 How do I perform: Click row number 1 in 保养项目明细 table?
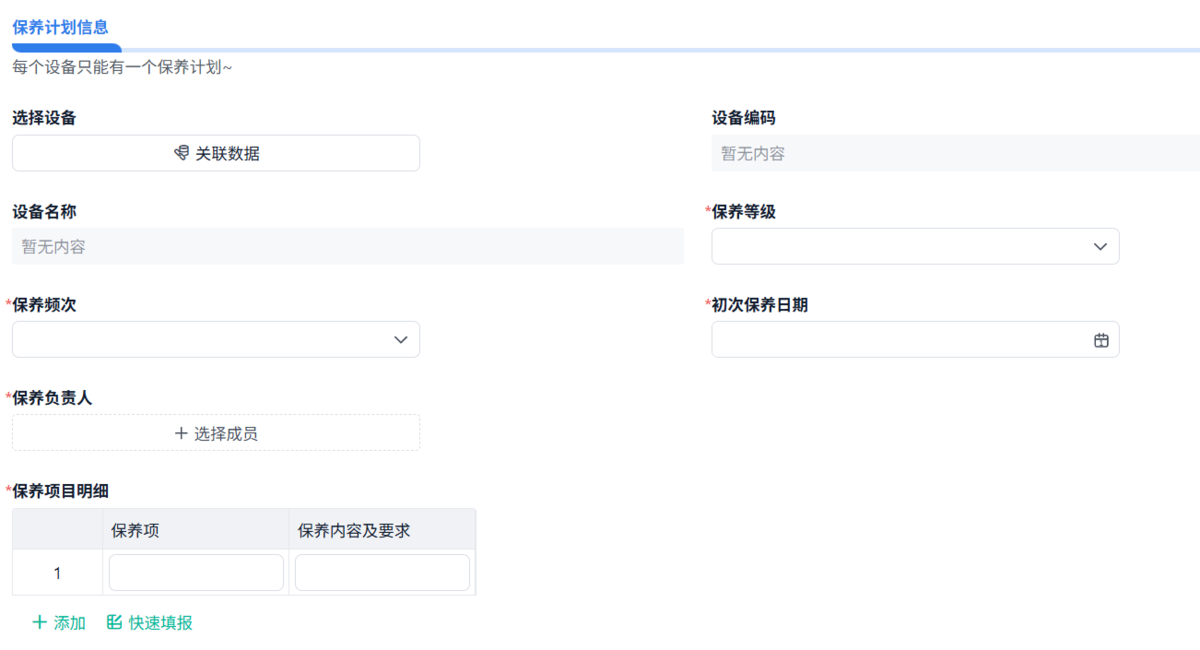57,571
